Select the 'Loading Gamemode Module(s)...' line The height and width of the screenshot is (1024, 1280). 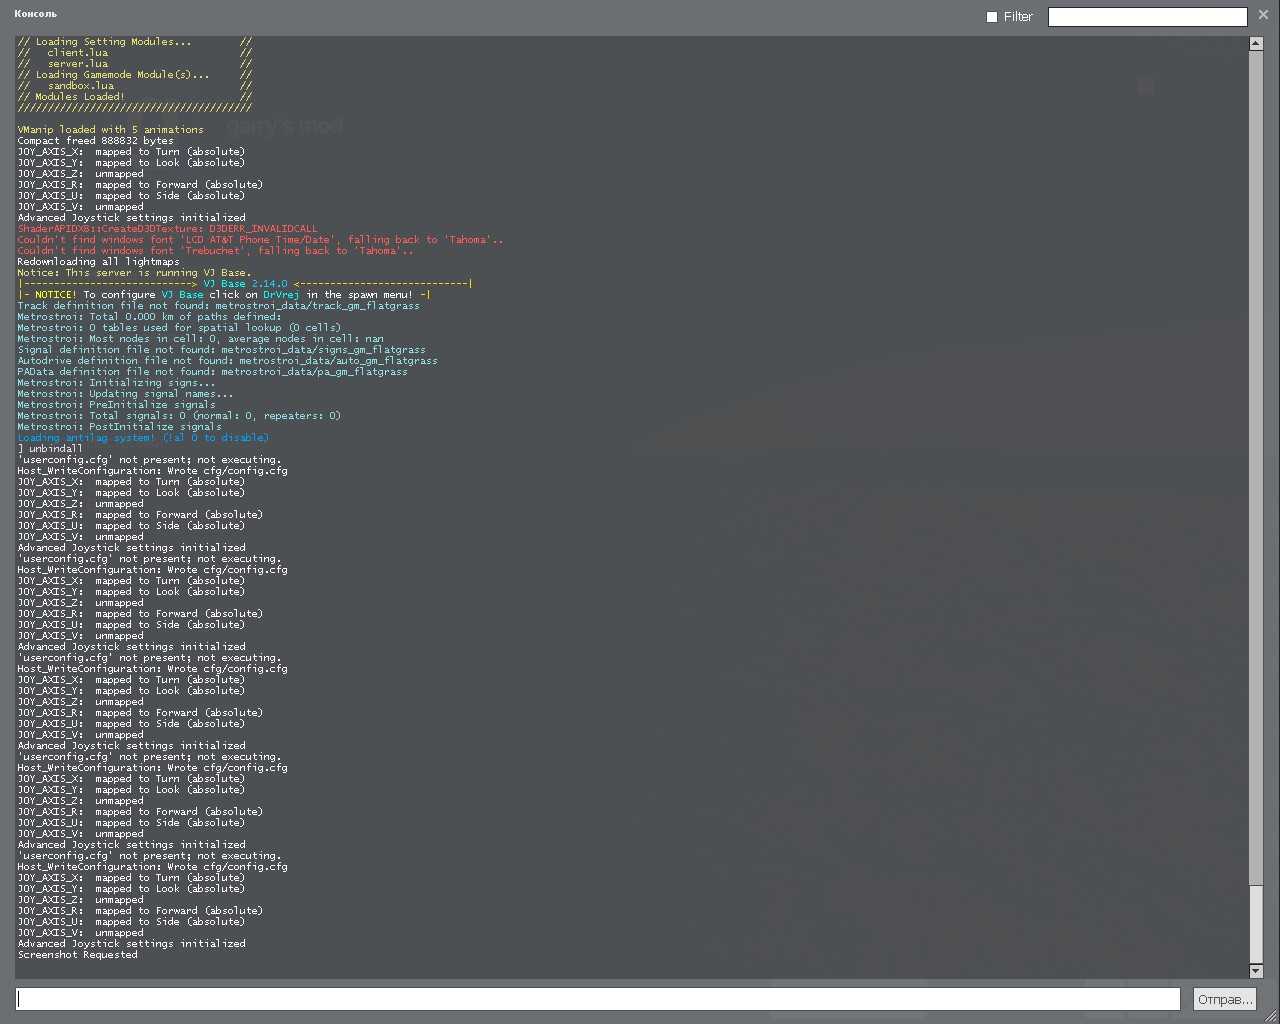pyautogui.click(x=134, y=75)
